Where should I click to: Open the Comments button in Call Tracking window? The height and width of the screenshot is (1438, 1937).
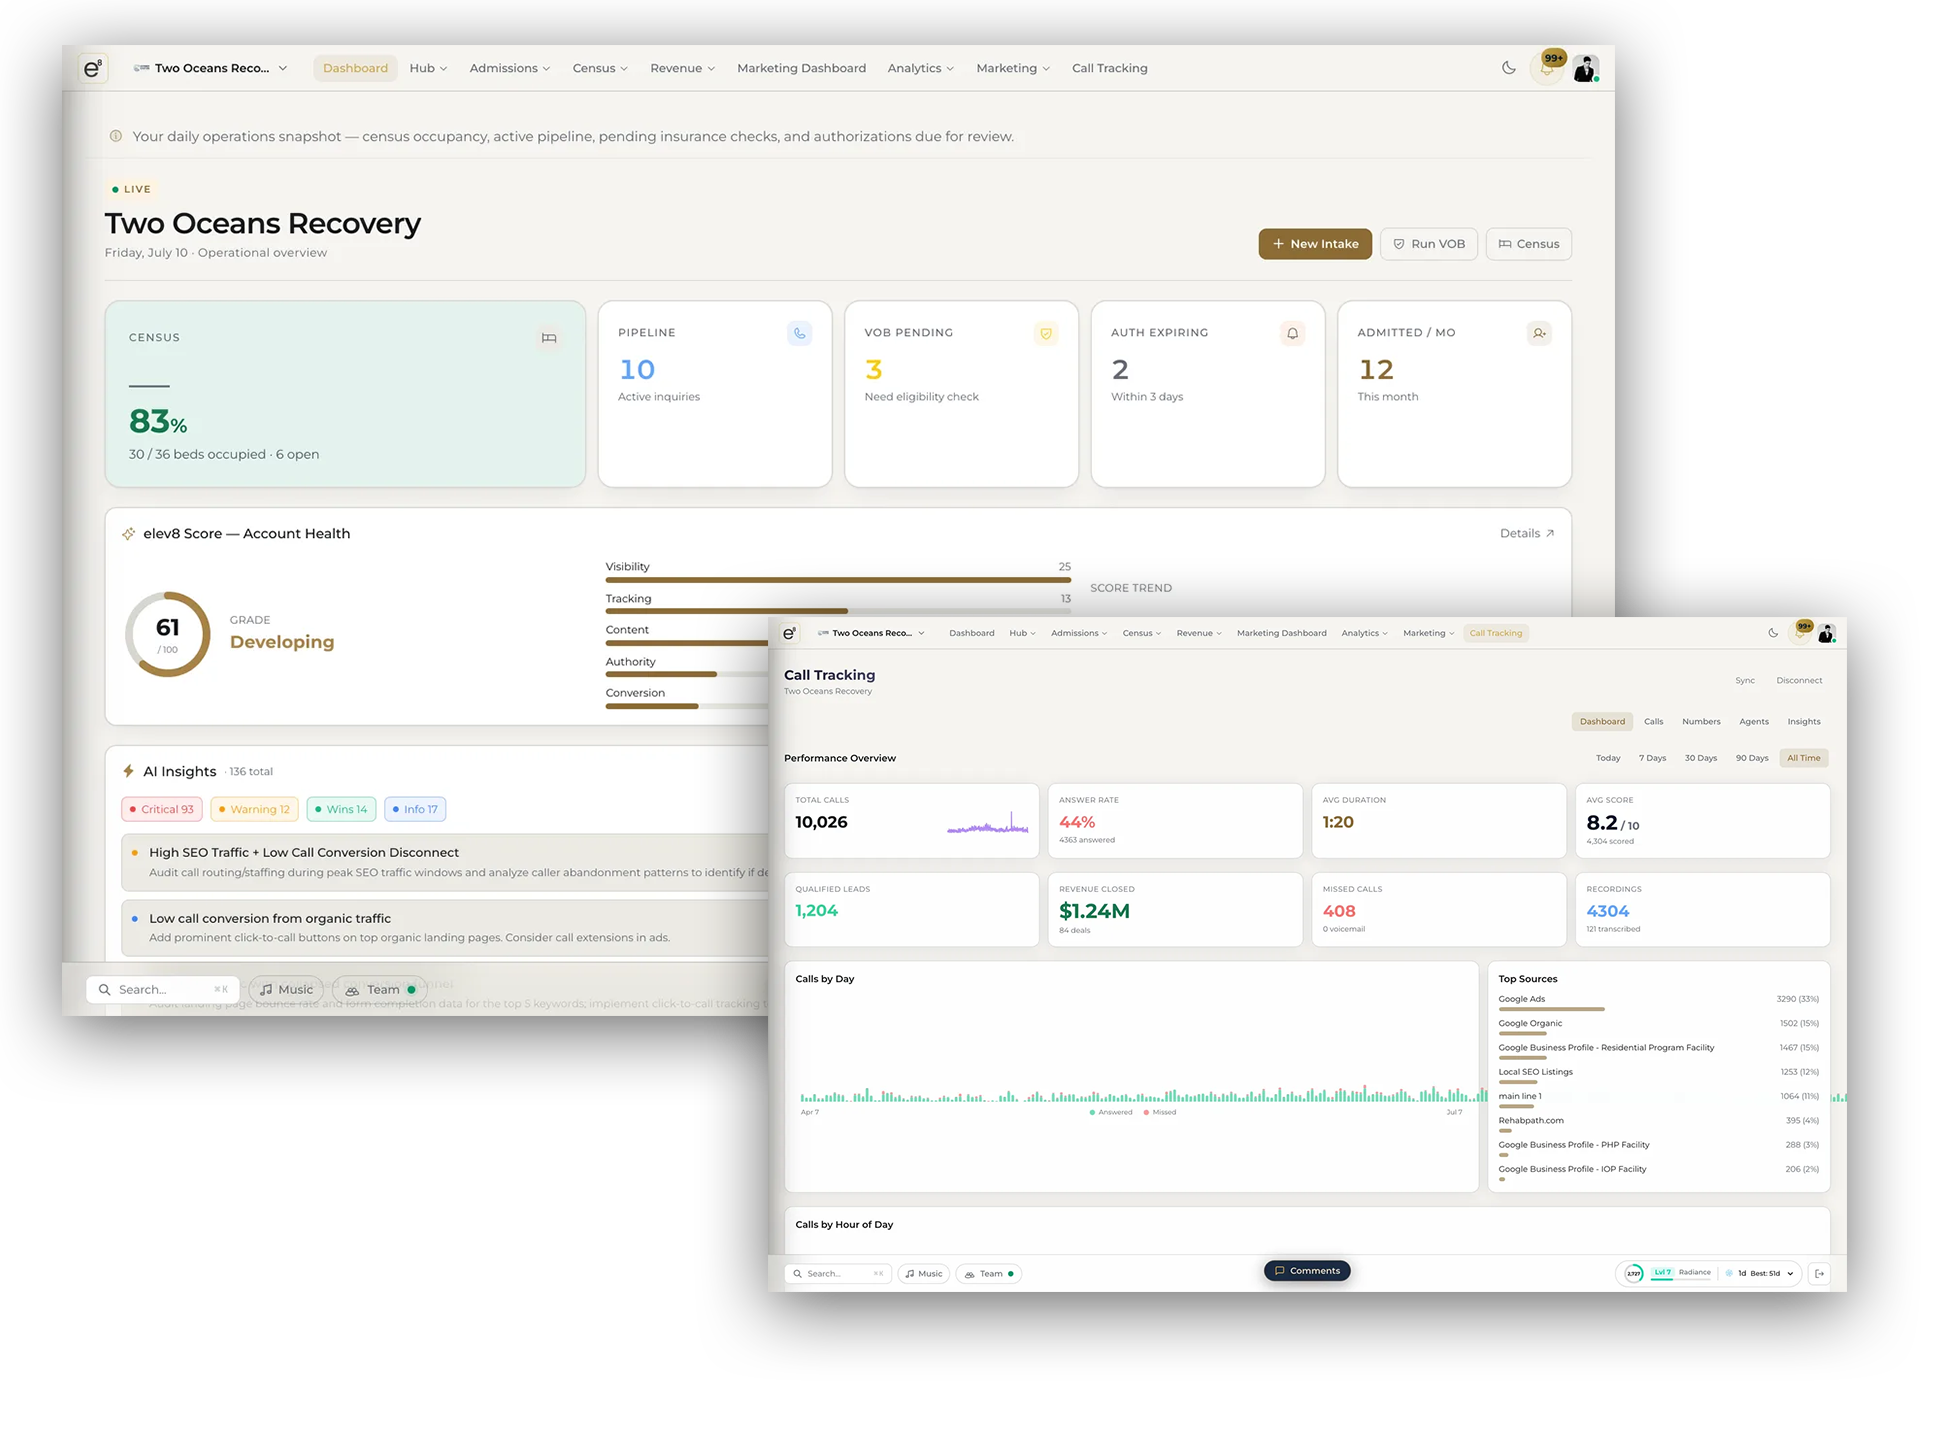1307,1271
